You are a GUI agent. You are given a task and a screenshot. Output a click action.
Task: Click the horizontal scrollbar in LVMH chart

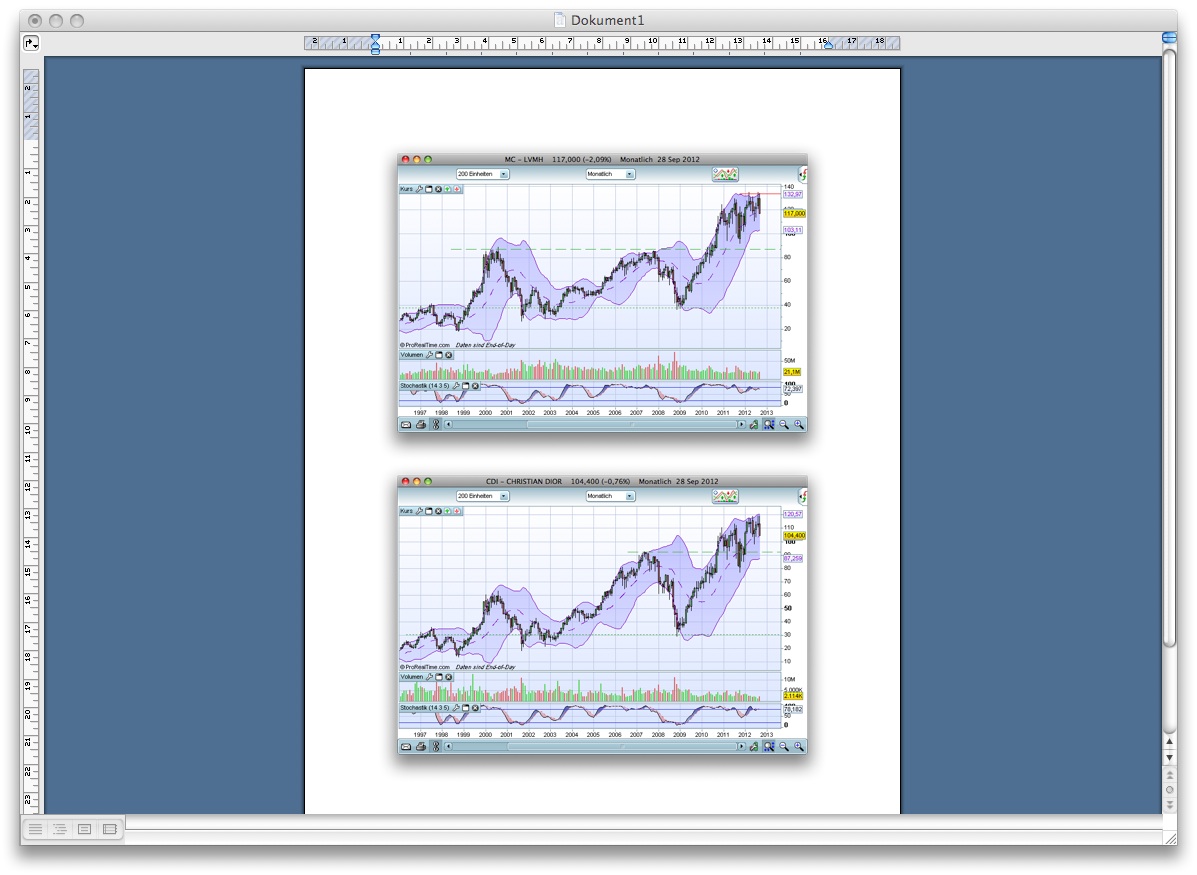pos(632,425)
